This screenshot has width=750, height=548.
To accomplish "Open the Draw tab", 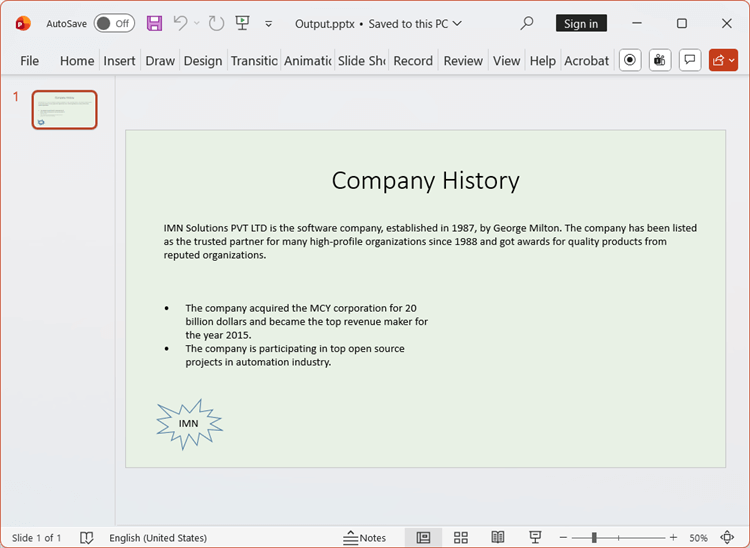I will coord(160,61).
